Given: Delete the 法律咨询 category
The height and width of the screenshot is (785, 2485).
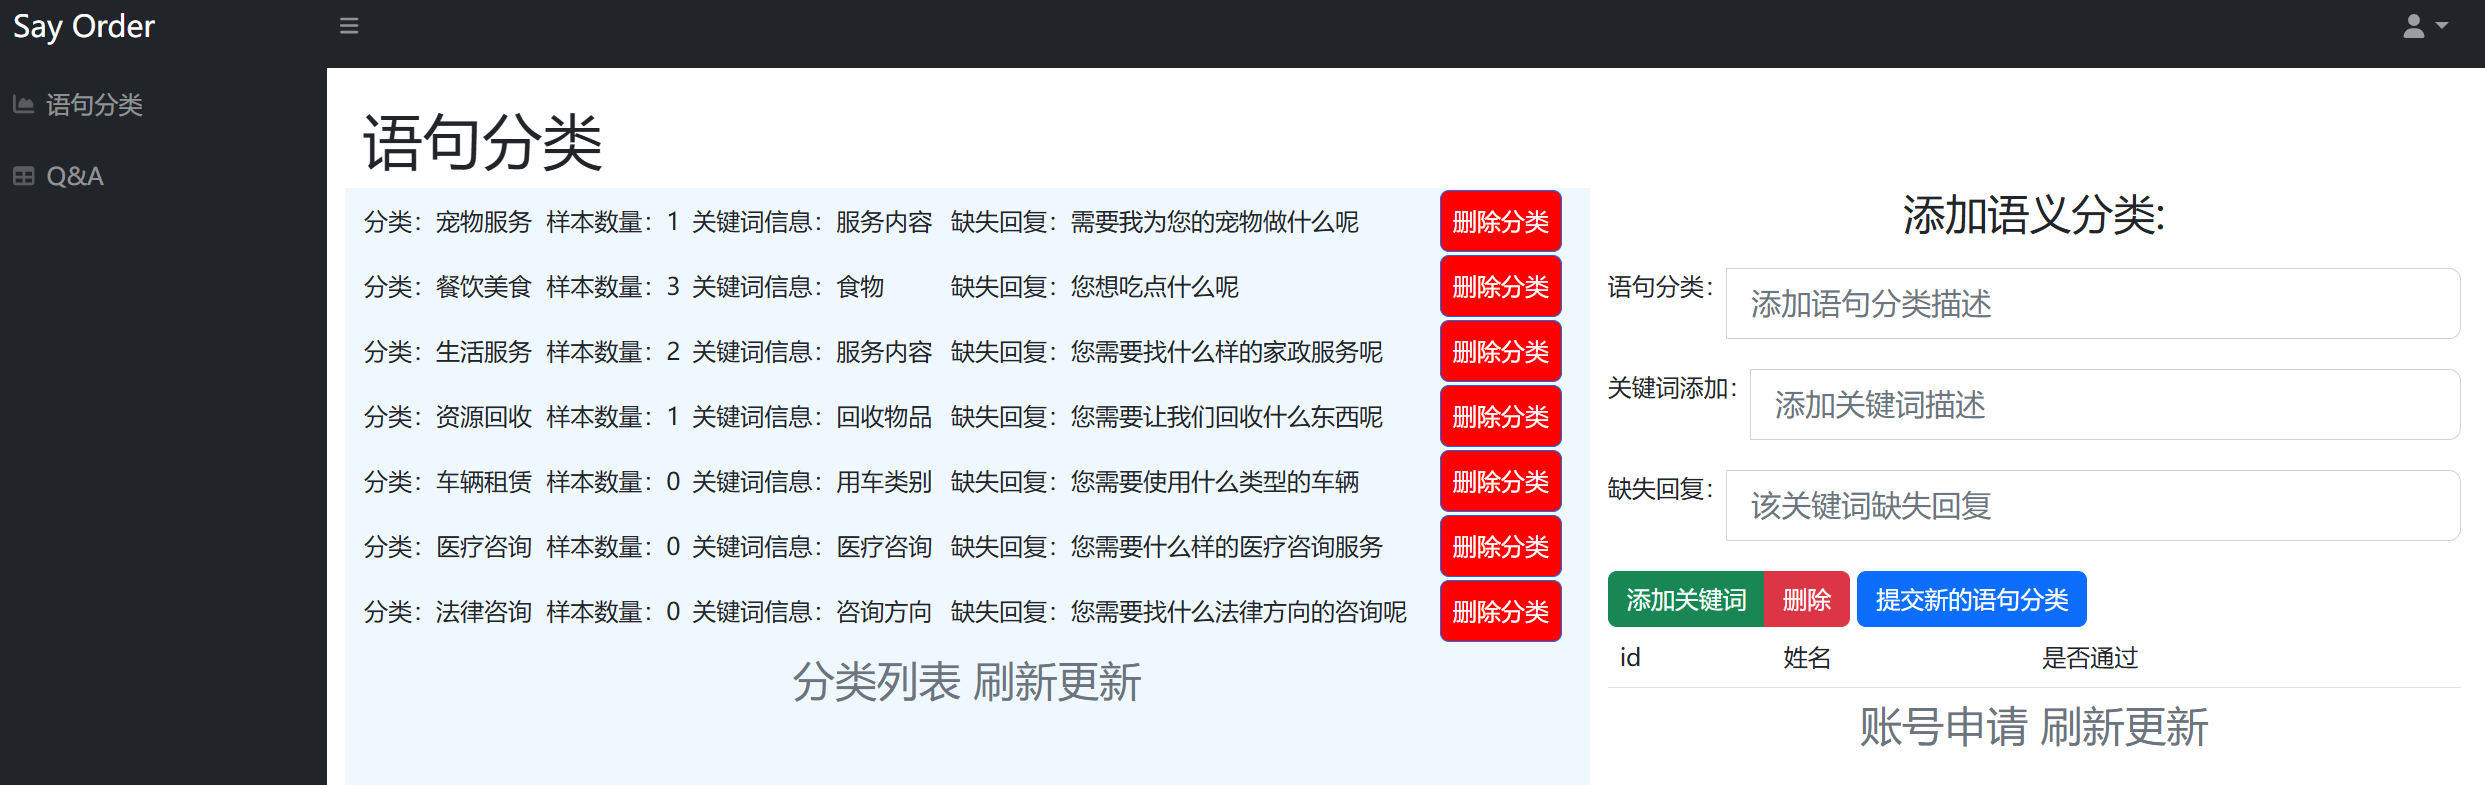Looking at the screenshot, I should (1500, 611).
